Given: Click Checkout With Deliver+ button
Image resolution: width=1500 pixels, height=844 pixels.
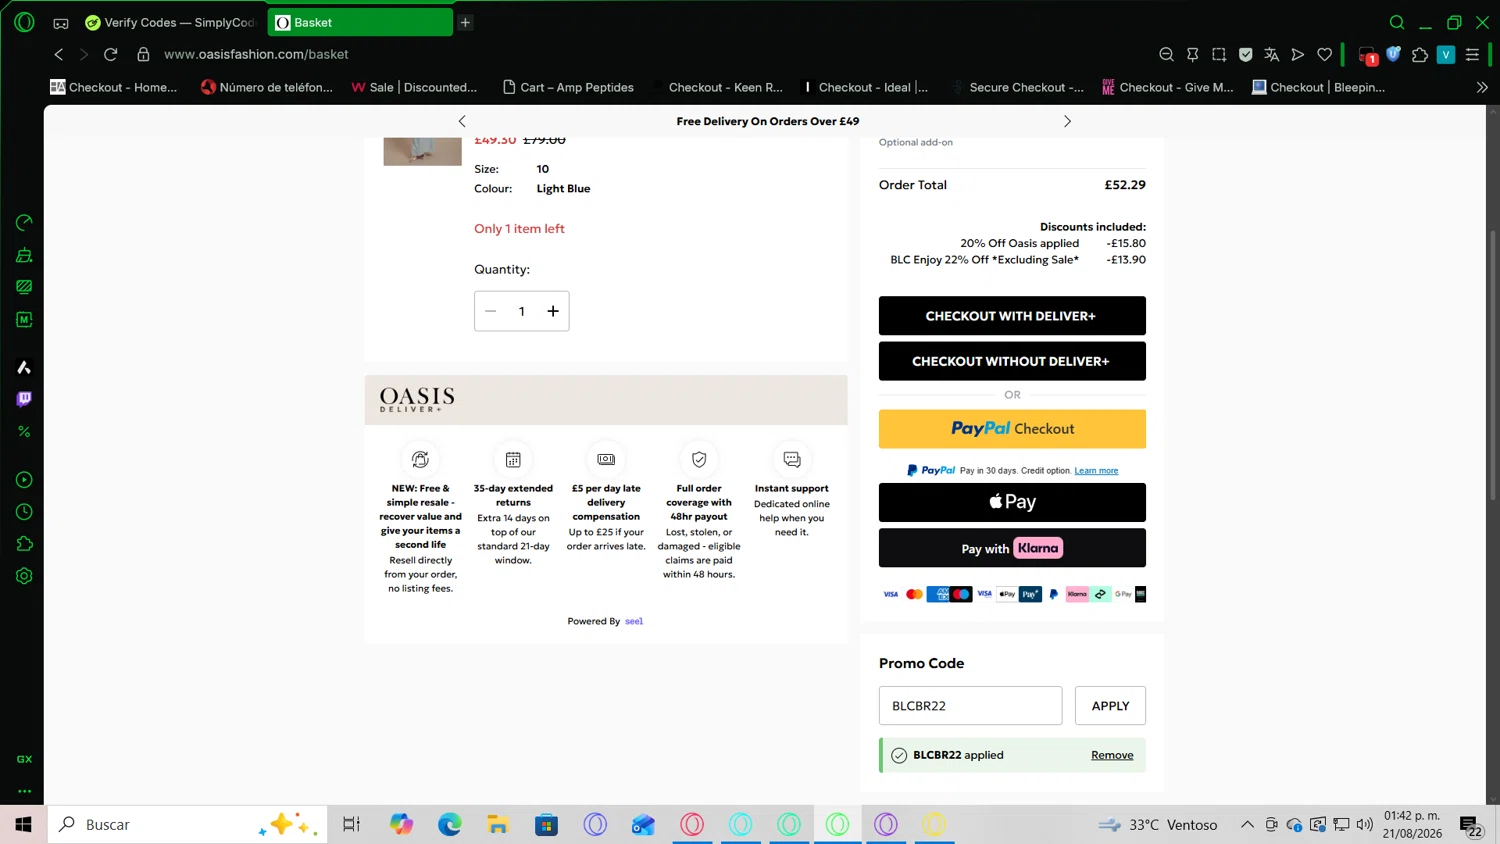Looking at the screenshot, I should click(x=1012, y=316).
